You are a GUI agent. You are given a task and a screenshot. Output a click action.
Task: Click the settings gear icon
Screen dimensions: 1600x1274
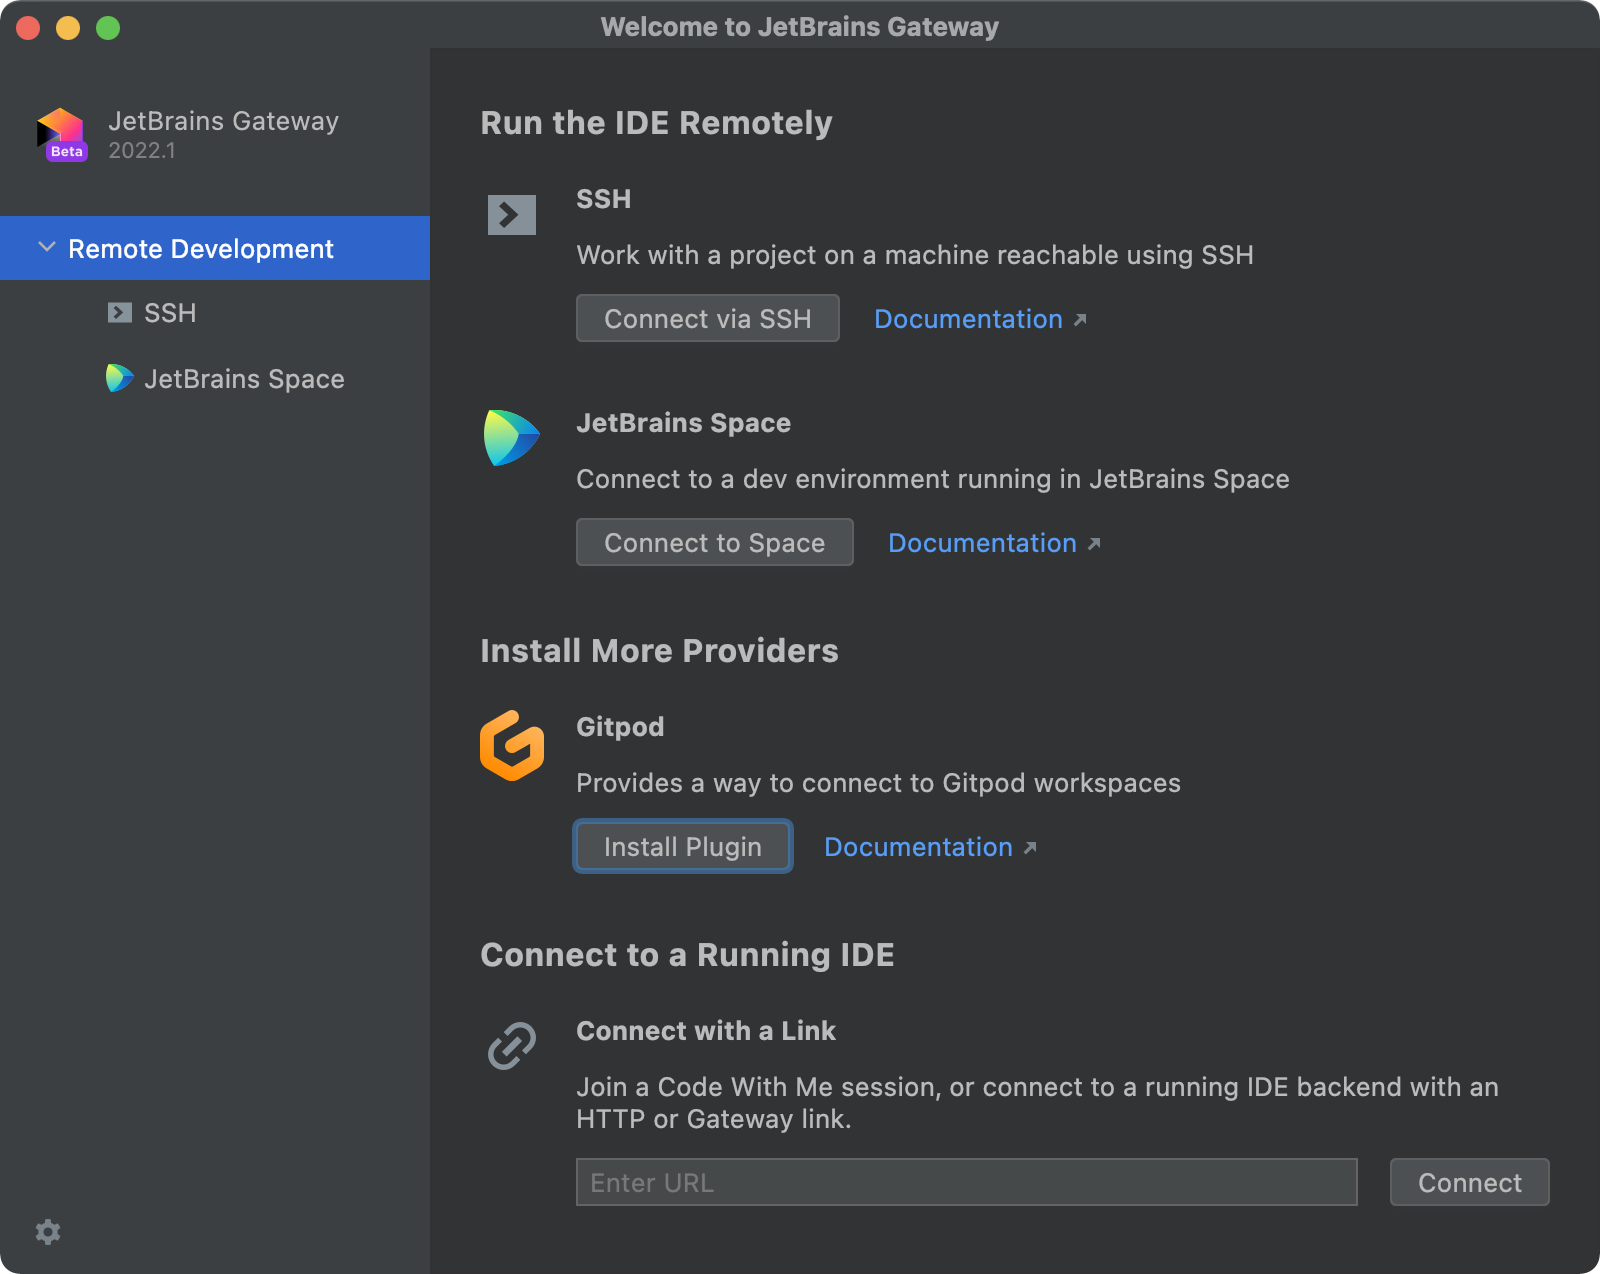[x=48, y=1231]
